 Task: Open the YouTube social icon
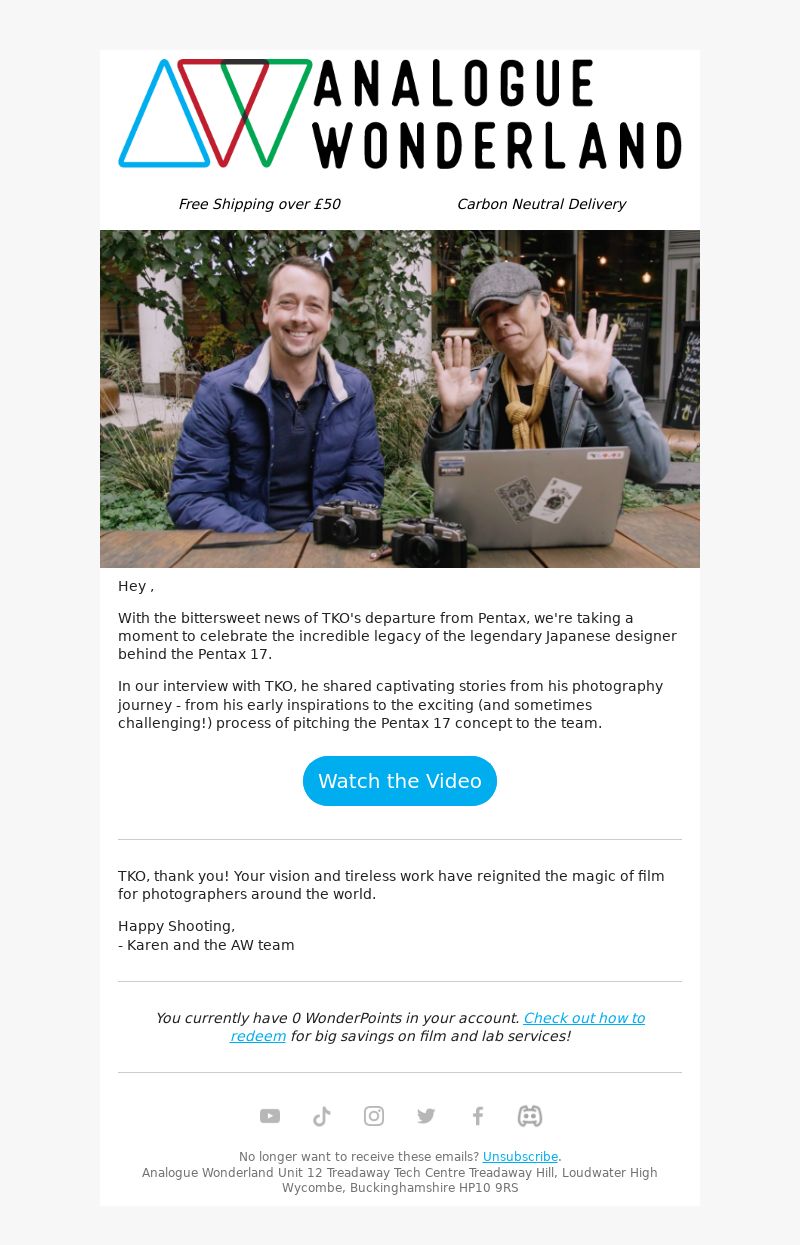click(270, 1116)
